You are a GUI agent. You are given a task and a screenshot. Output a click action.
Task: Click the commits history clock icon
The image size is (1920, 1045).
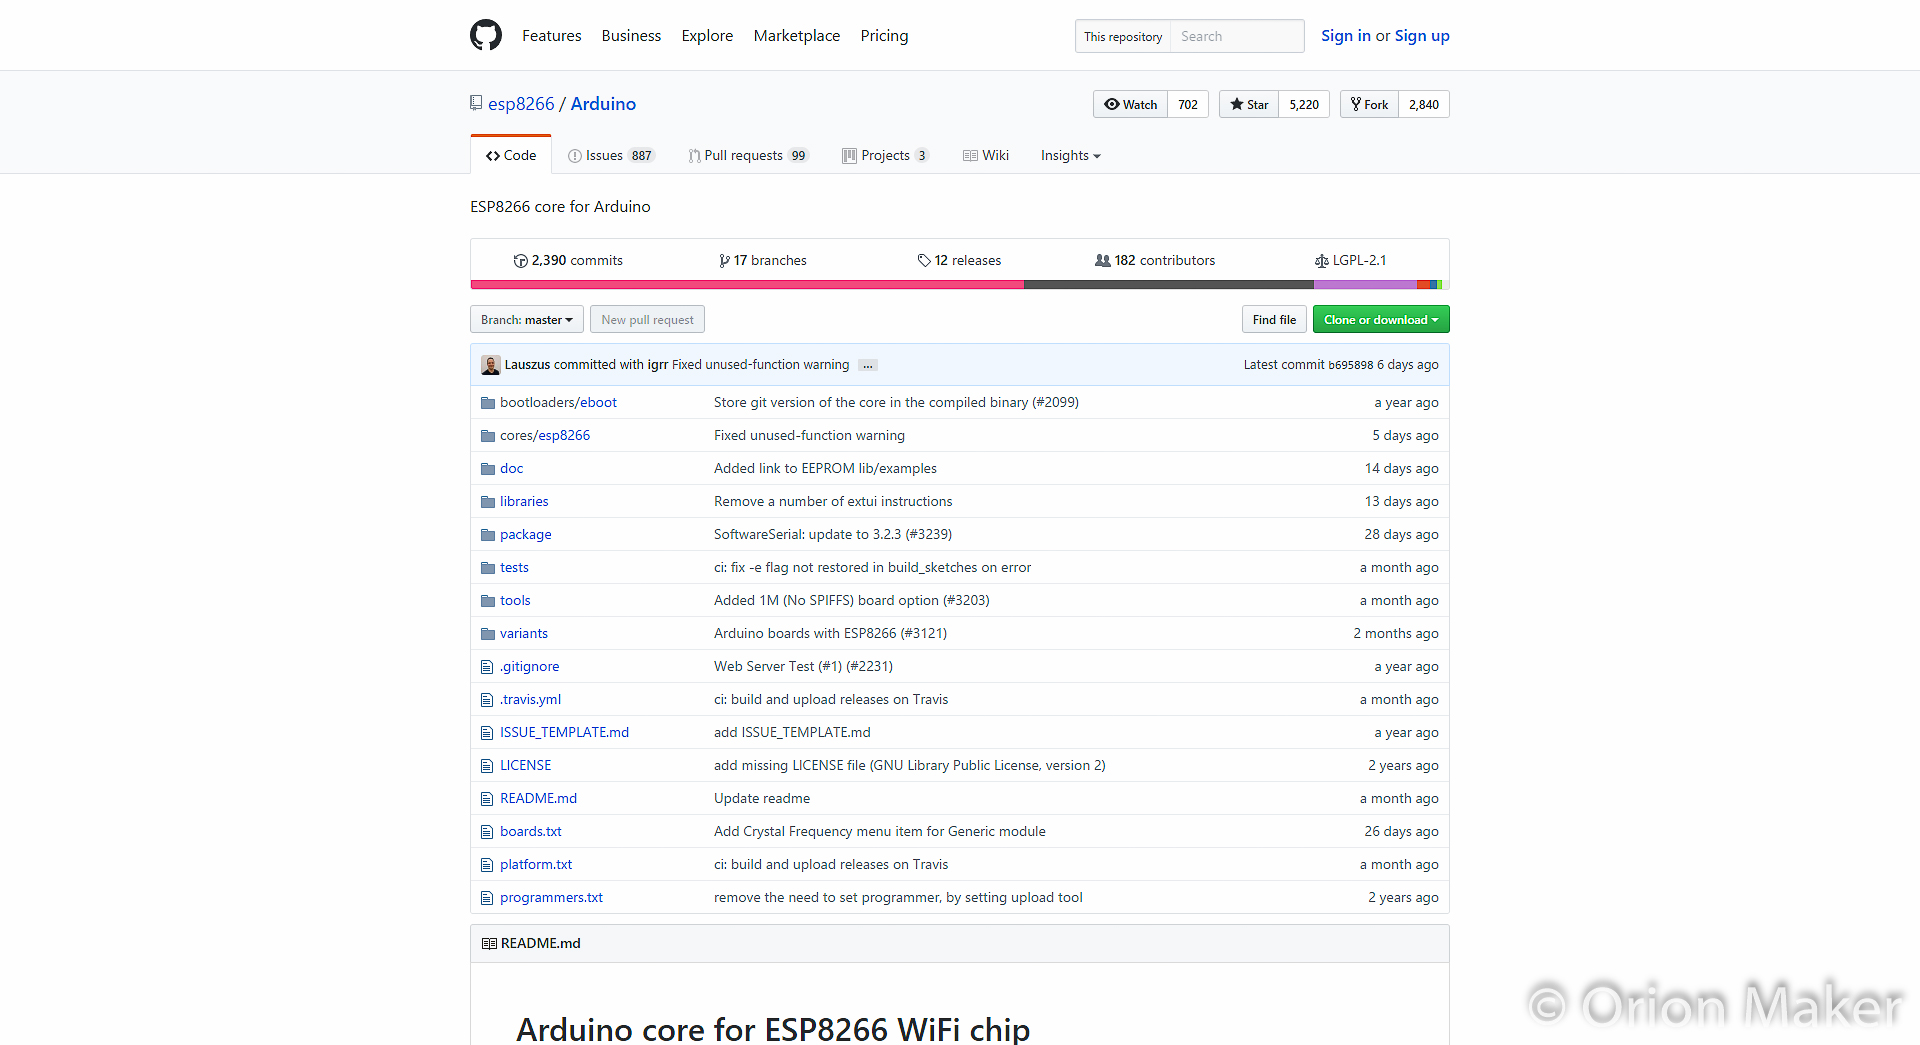(520, 261)
